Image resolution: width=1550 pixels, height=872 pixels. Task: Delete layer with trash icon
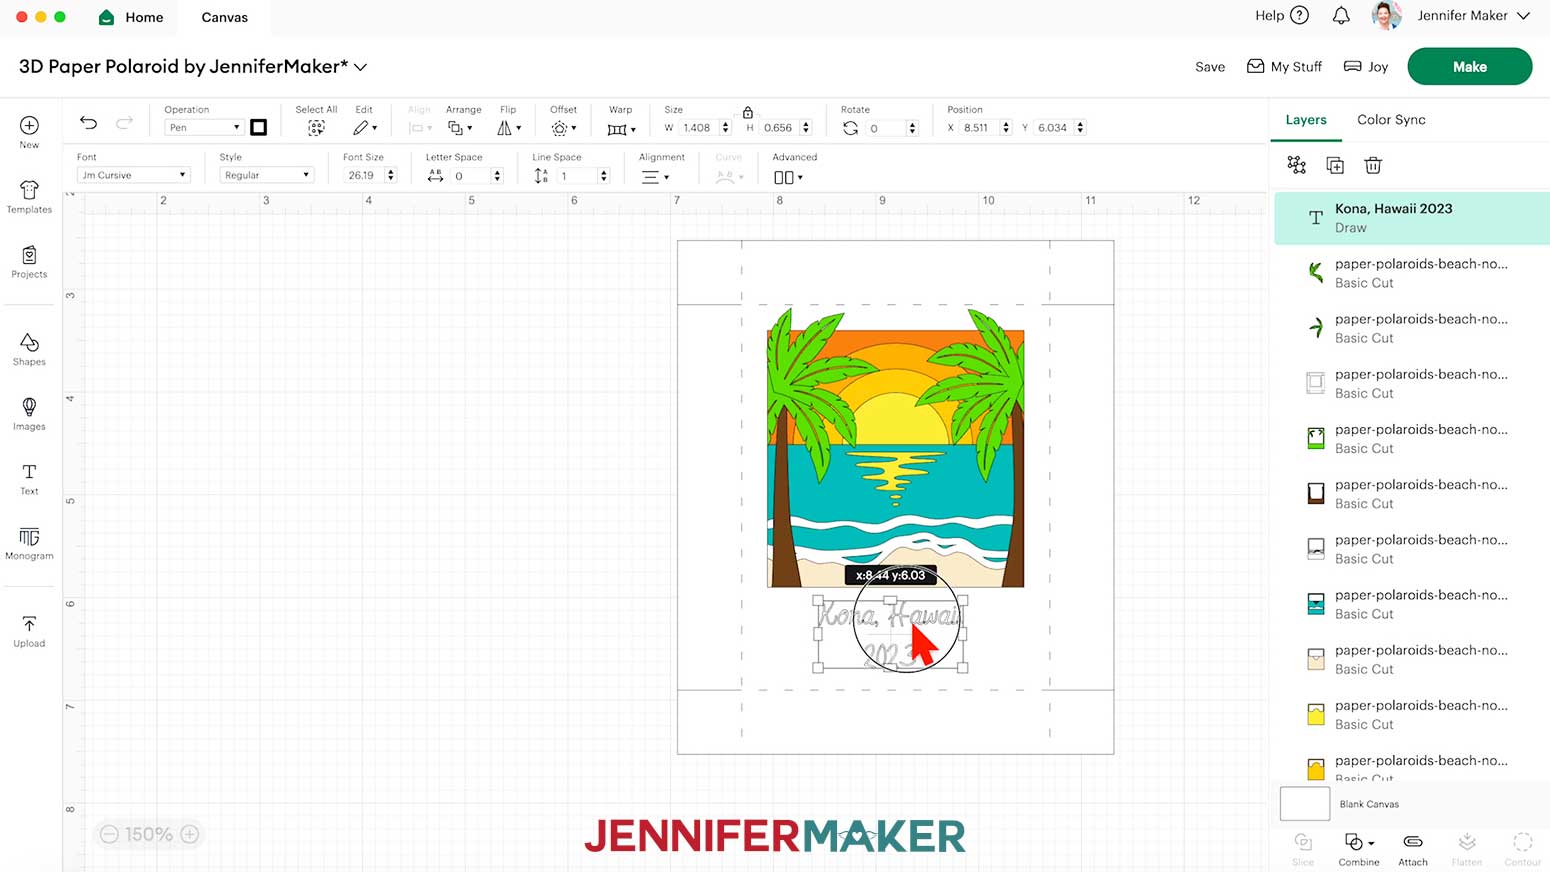pos(1373,165)
